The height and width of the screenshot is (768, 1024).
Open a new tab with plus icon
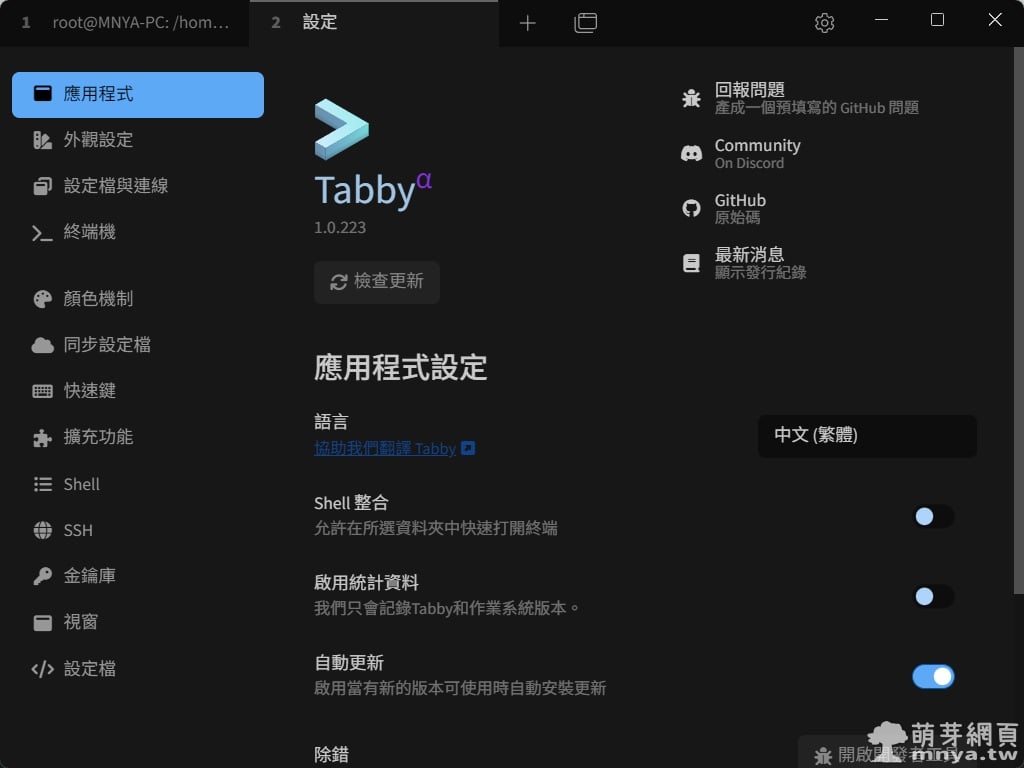tap(528, 23)
